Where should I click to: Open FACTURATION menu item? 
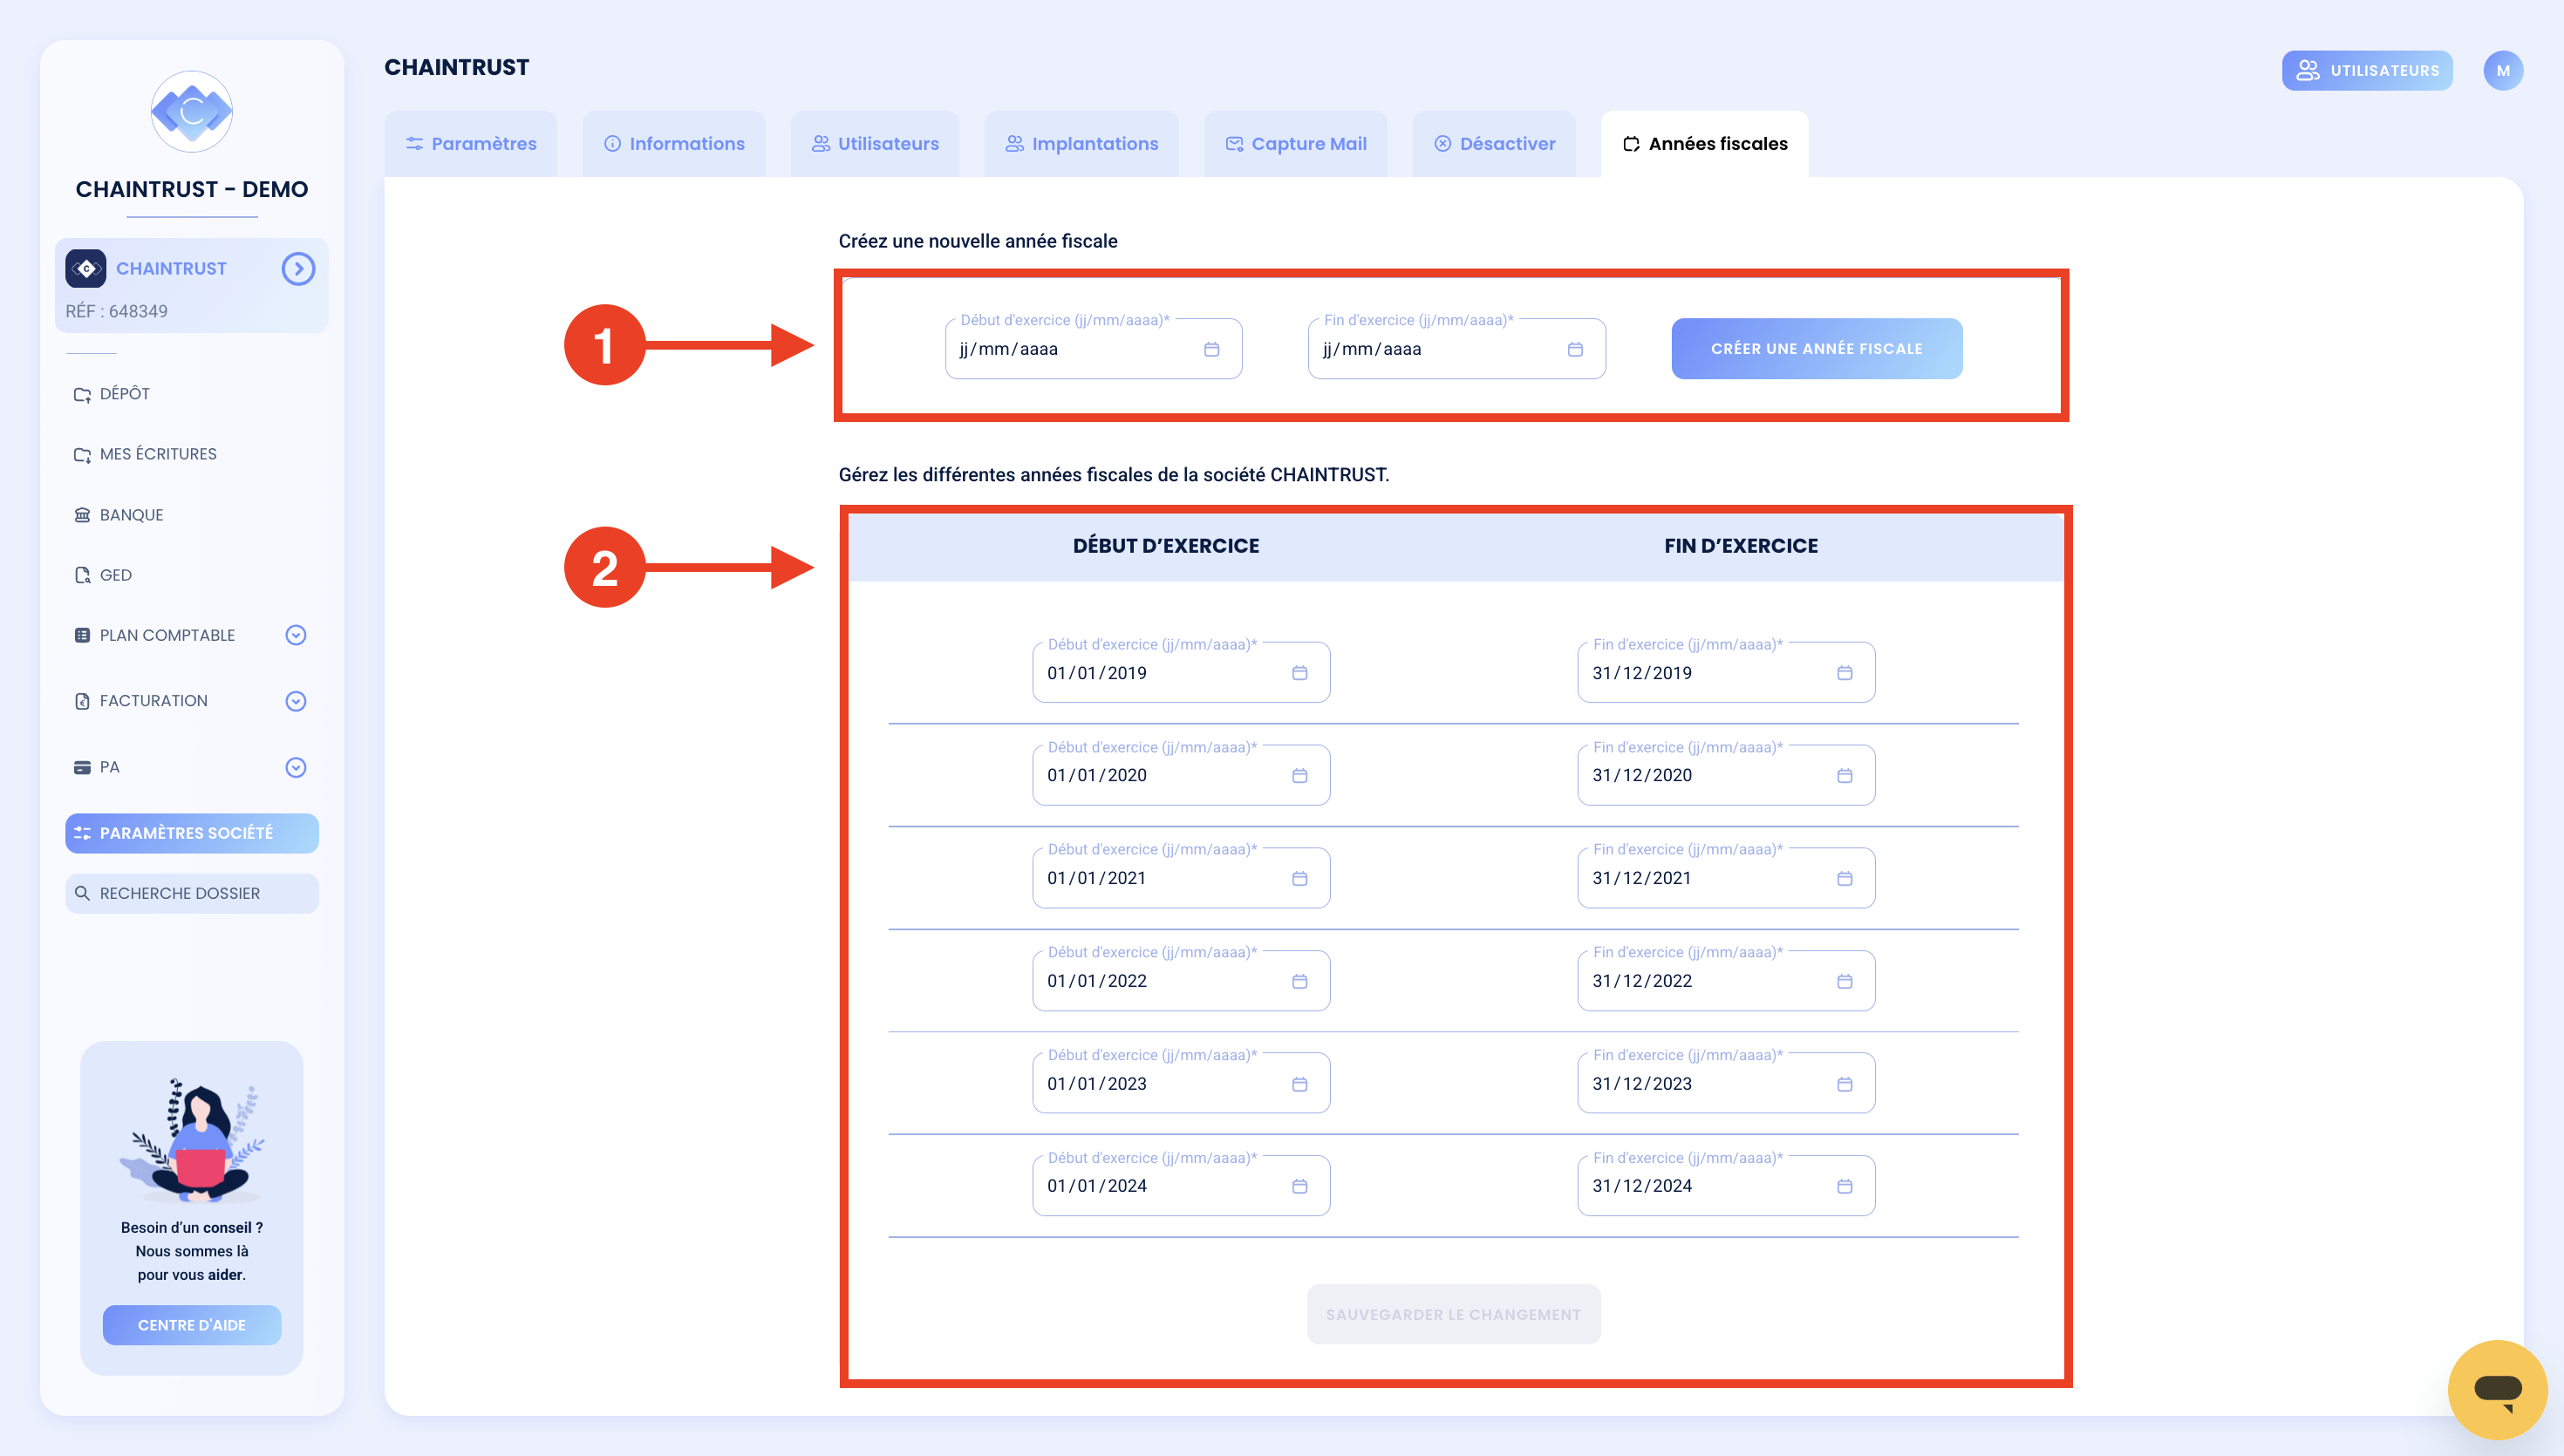pos(141,701)
